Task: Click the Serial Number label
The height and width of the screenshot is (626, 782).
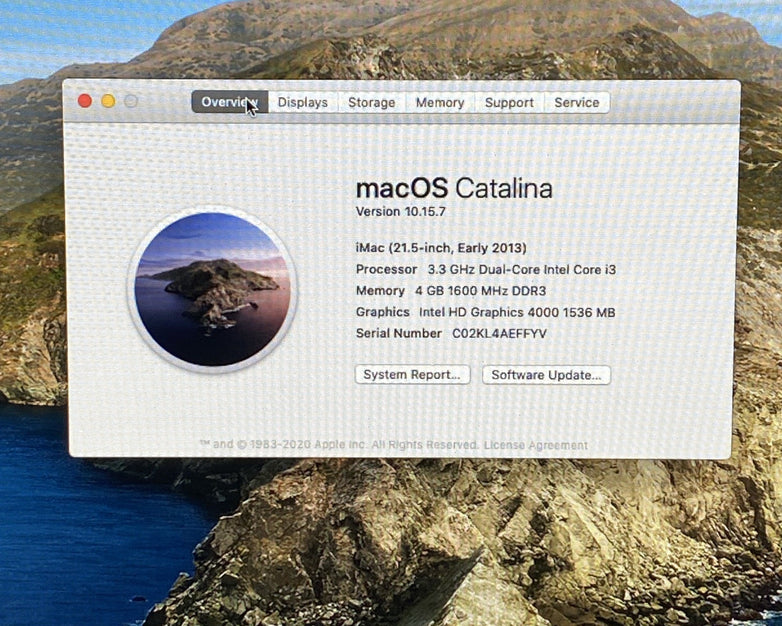Action: 398,333
